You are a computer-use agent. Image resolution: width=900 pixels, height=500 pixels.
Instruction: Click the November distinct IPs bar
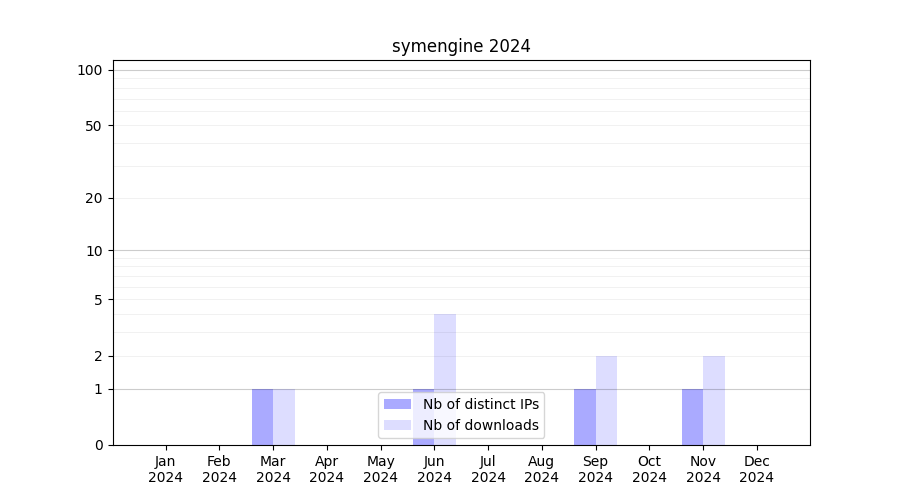coord(692,417)
